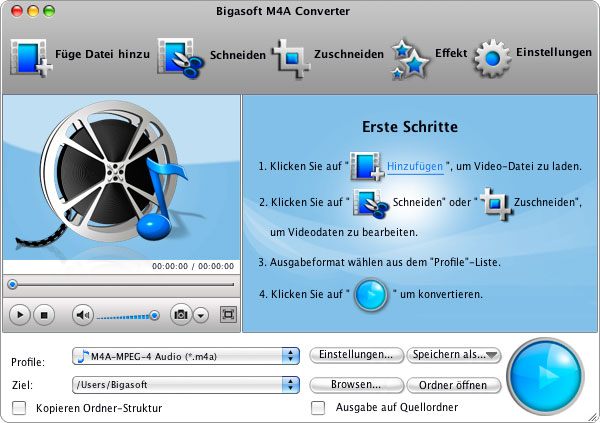Click the Ziel dropdown stepper arrows

tap(290, 385)
